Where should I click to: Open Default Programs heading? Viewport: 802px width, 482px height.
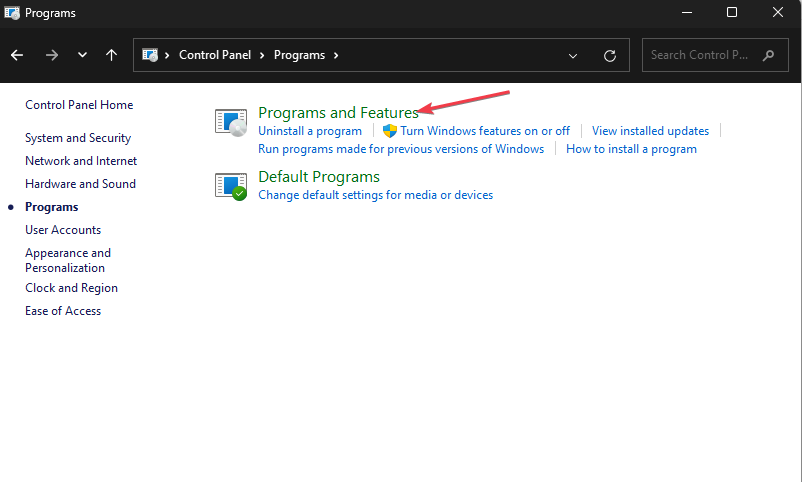[319, 177]
